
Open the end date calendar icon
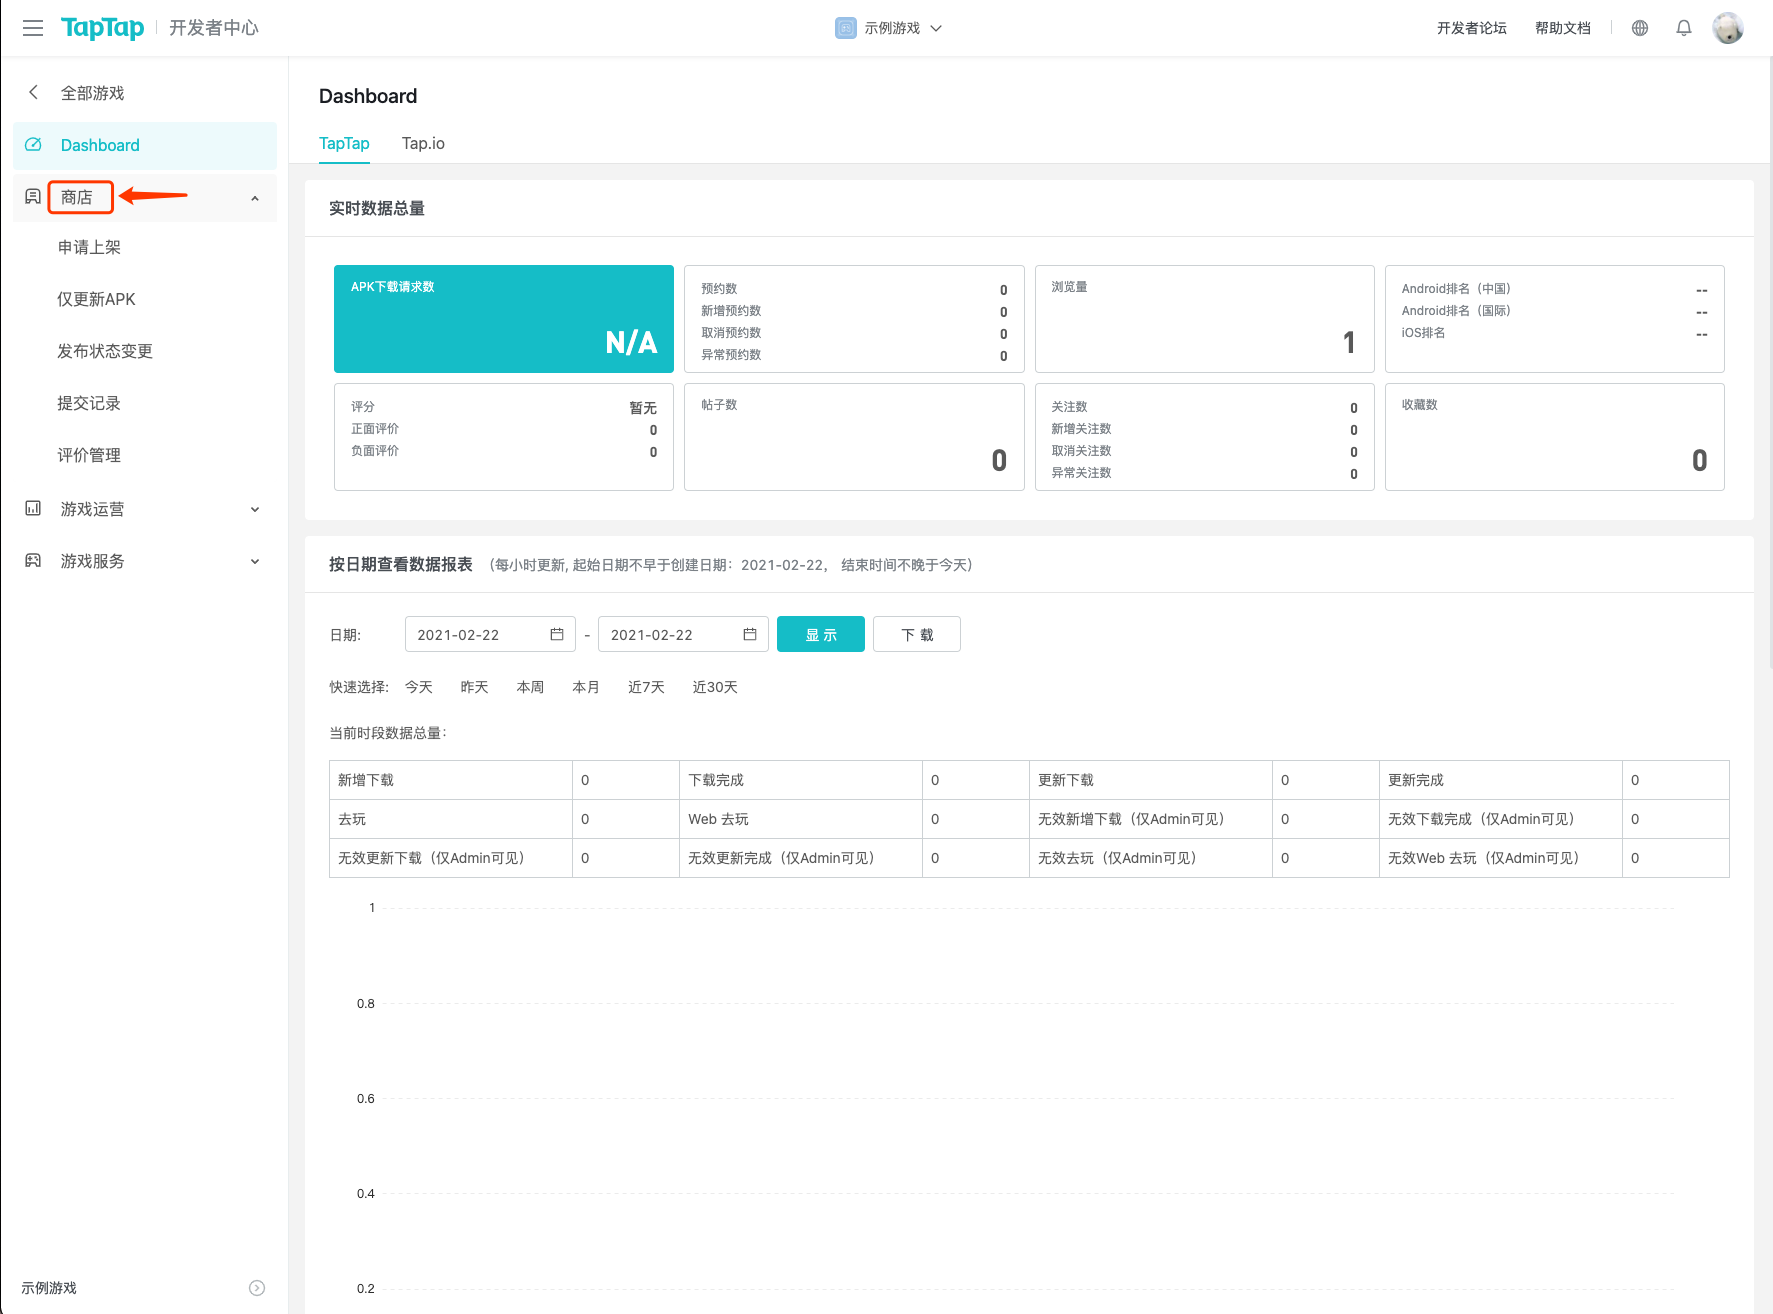click(750, 634)
